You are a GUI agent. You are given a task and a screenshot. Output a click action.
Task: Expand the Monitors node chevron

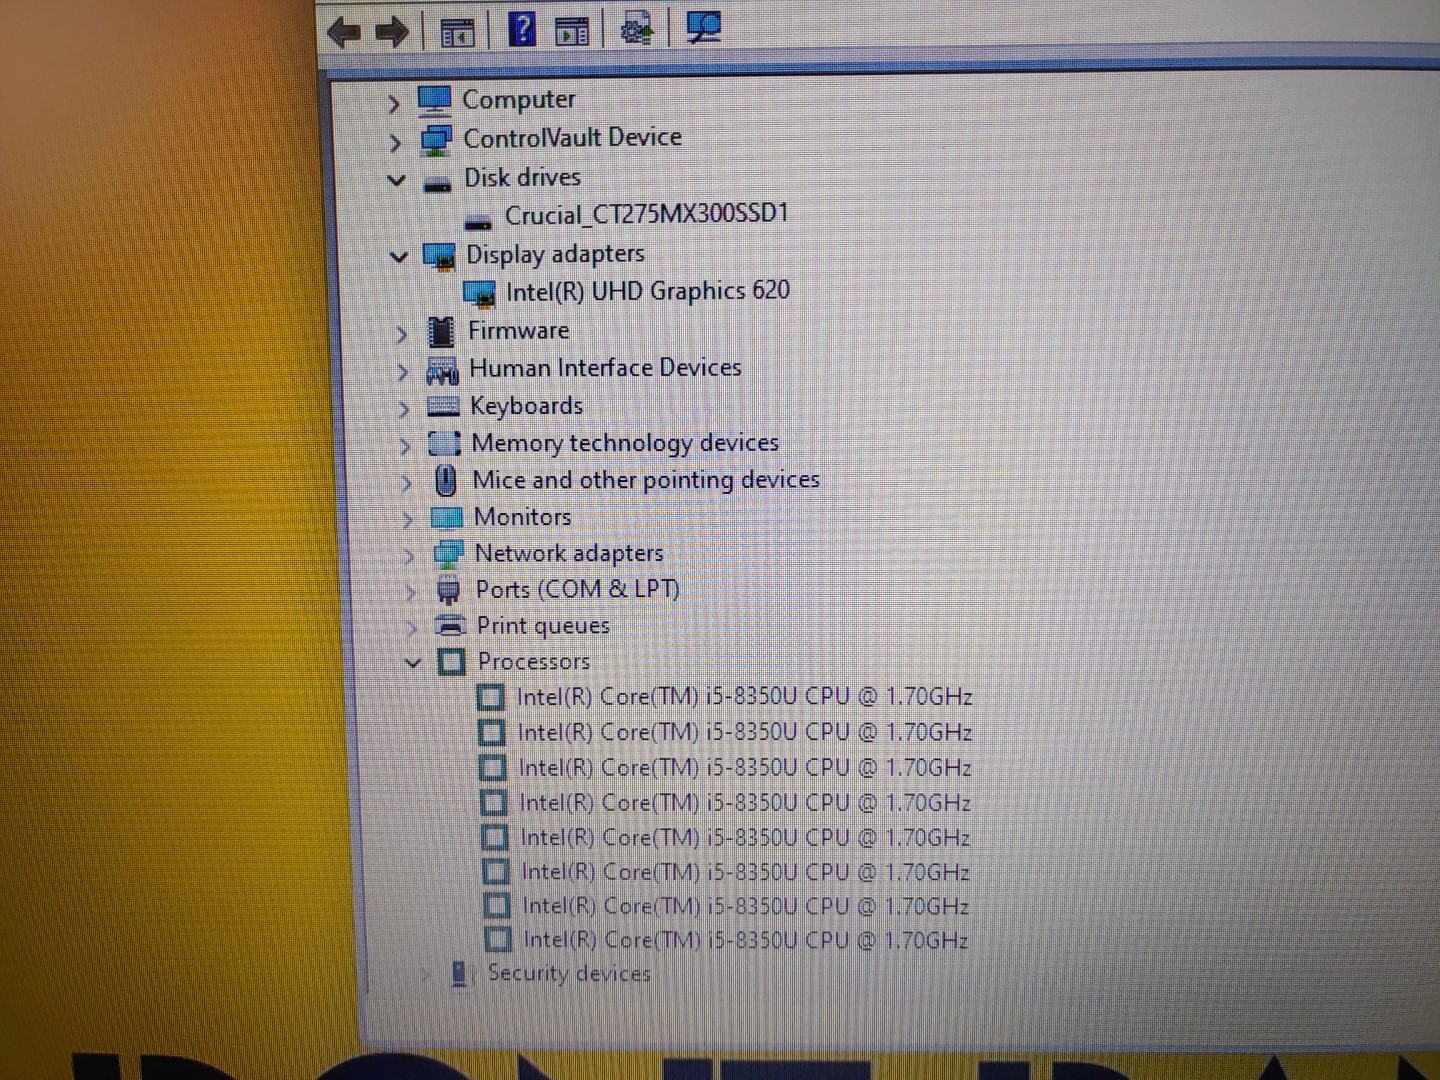(x=408, y=520)
